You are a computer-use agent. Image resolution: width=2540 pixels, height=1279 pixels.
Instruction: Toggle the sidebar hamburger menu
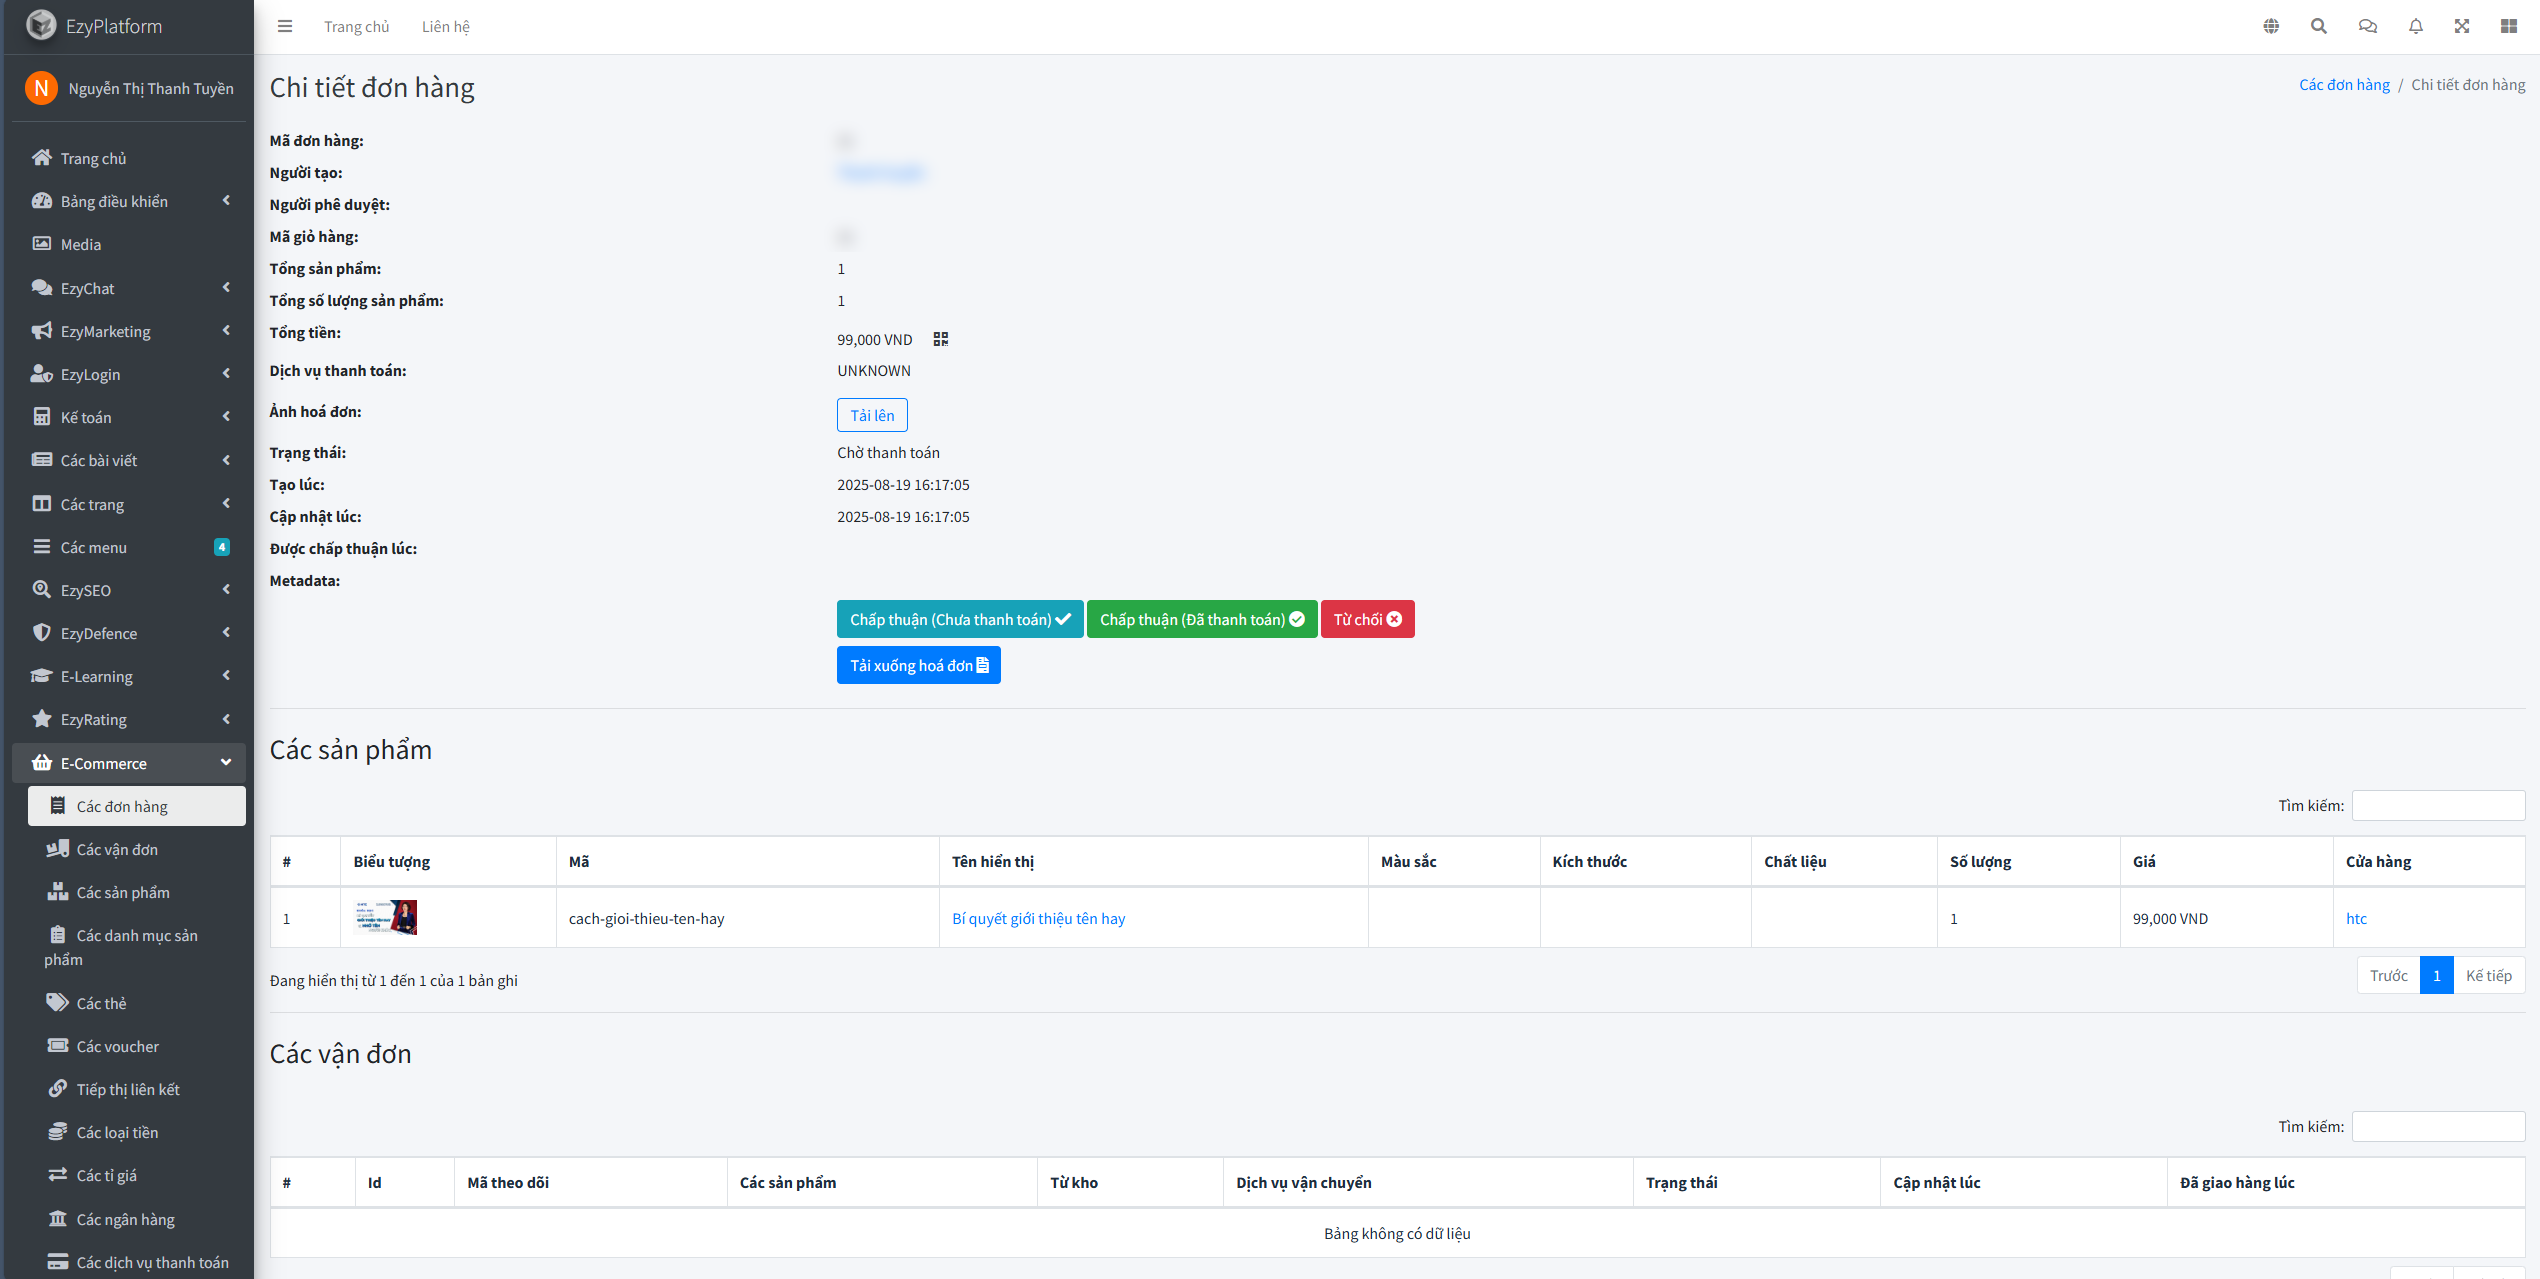285,26
